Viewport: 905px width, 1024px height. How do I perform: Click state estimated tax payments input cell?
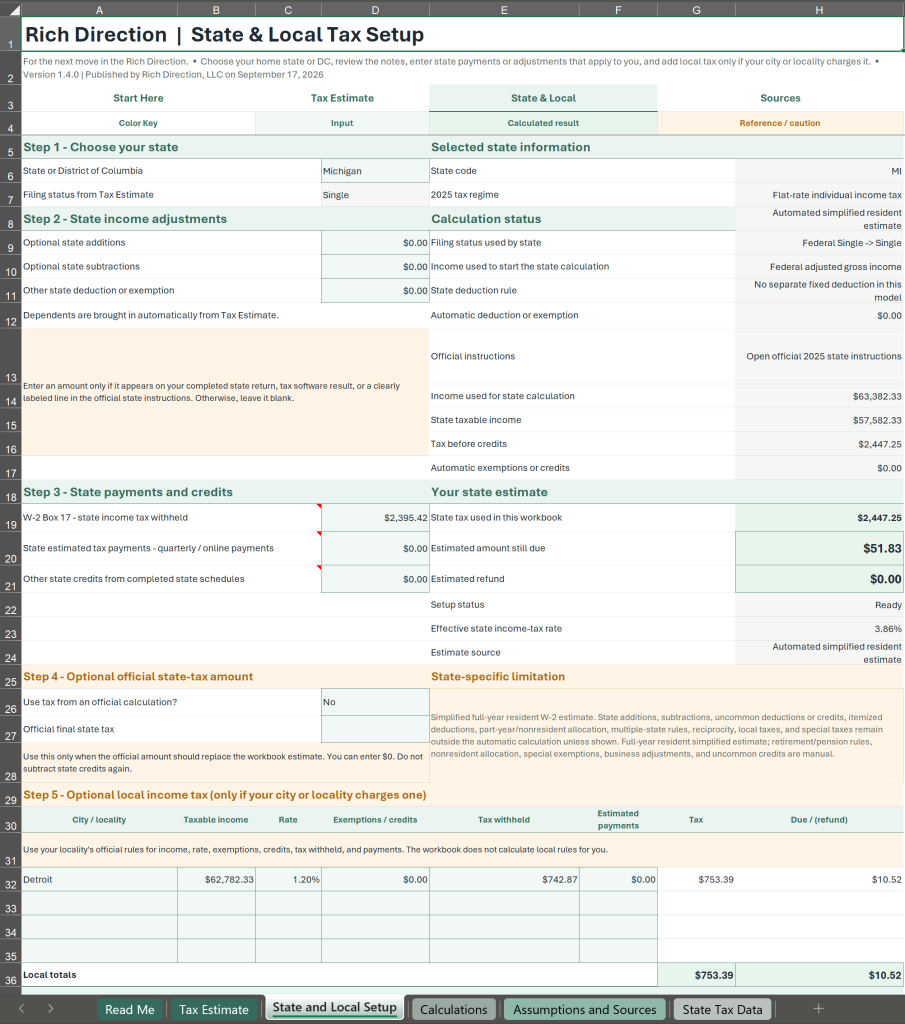tap(375, 548)
